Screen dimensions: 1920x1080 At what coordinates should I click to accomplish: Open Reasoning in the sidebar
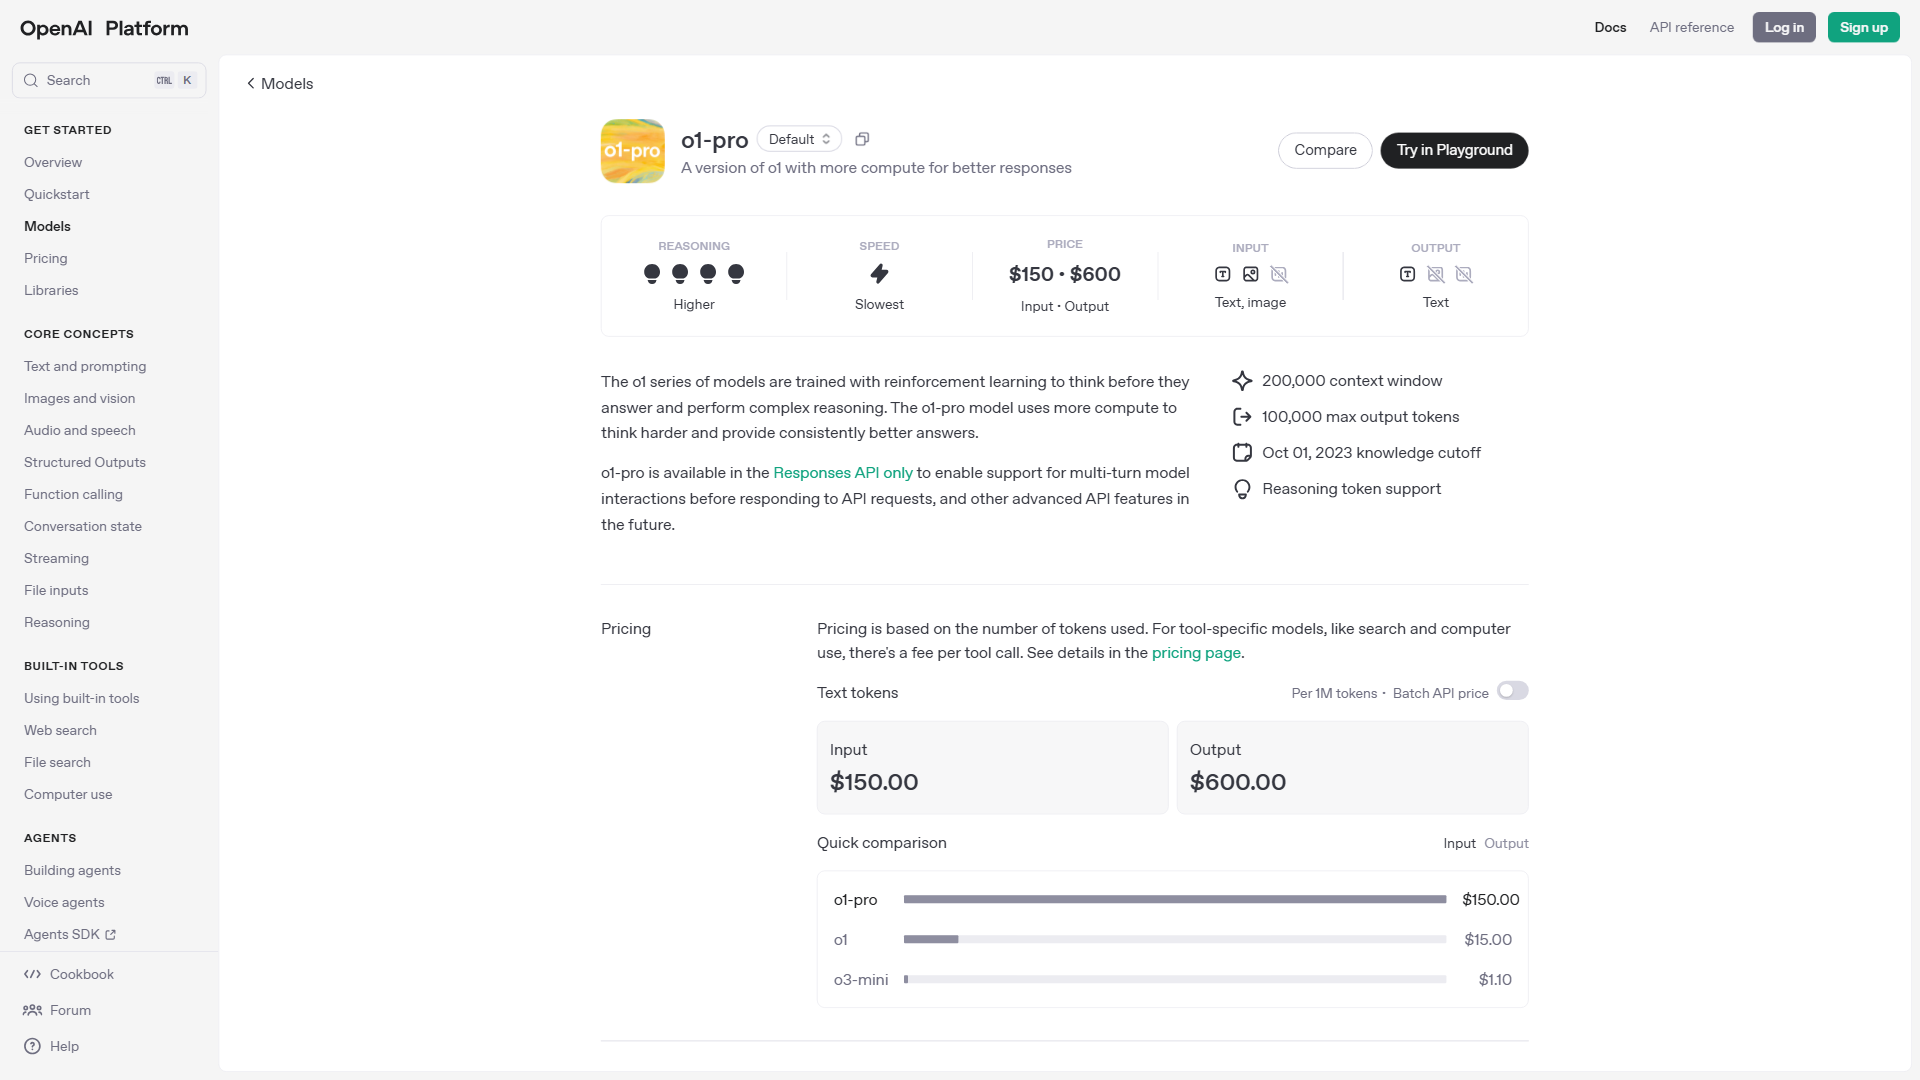(x=57, y=622)
